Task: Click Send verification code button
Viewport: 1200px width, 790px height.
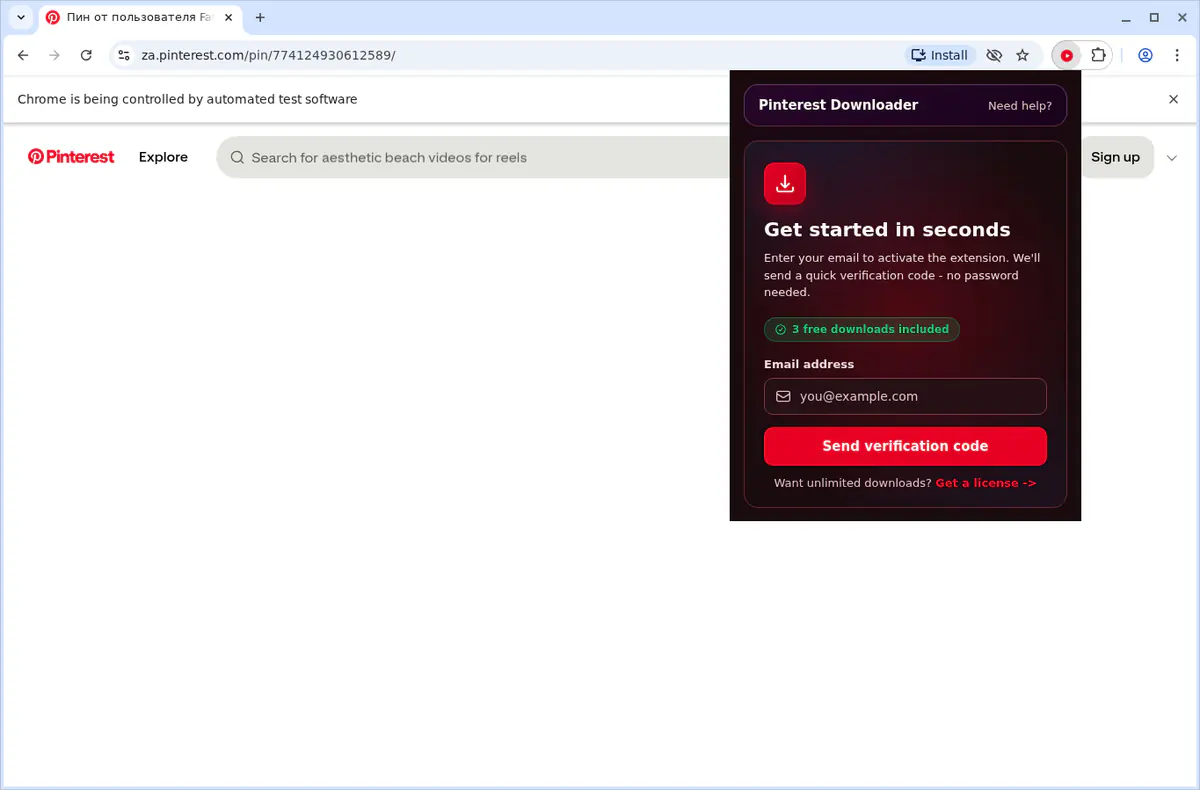Action: [x=905, y=446]
